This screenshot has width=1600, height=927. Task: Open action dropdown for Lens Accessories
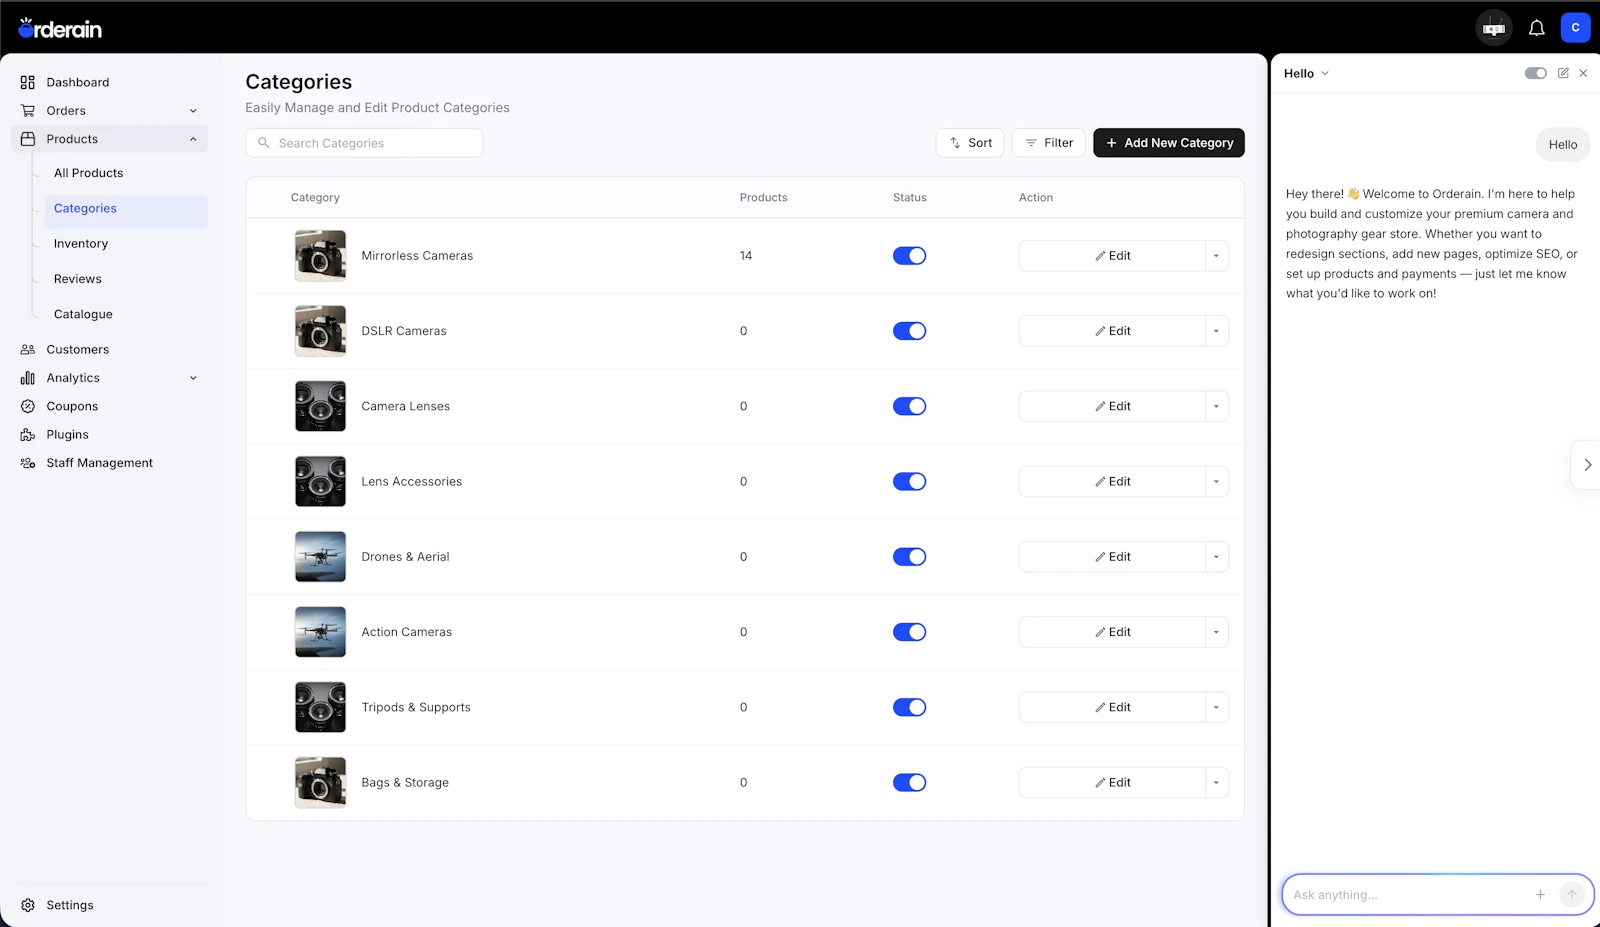(1216, 482)
